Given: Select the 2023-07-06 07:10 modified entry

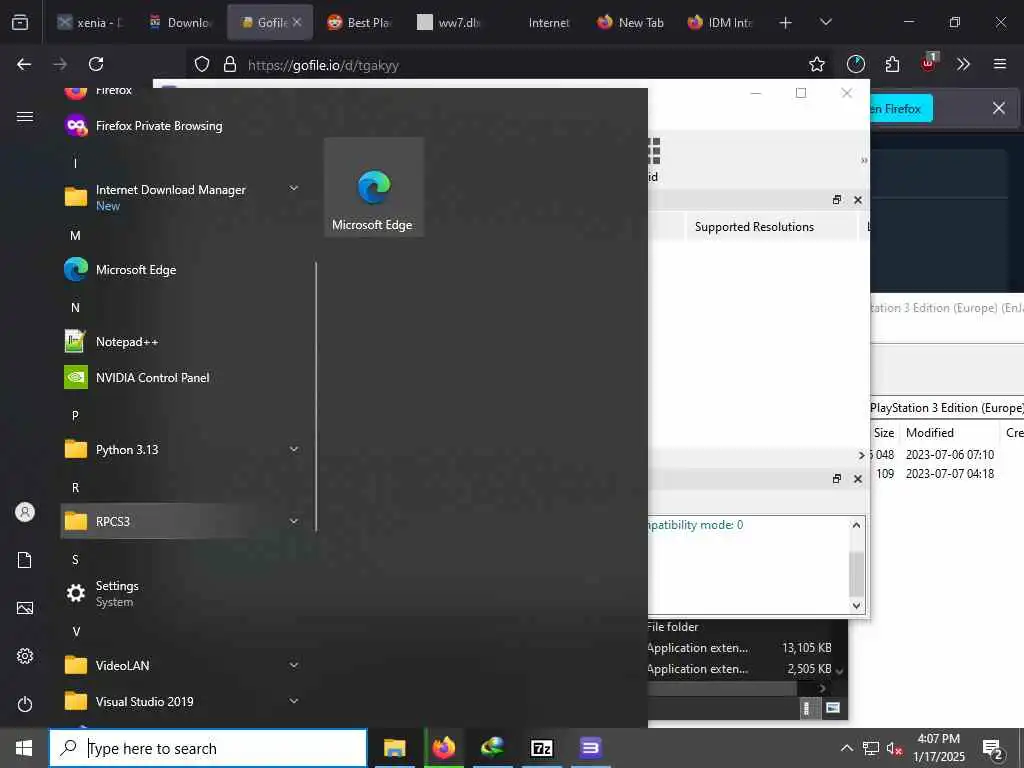Looking at the screenshot, I should (x=950, y=455).
